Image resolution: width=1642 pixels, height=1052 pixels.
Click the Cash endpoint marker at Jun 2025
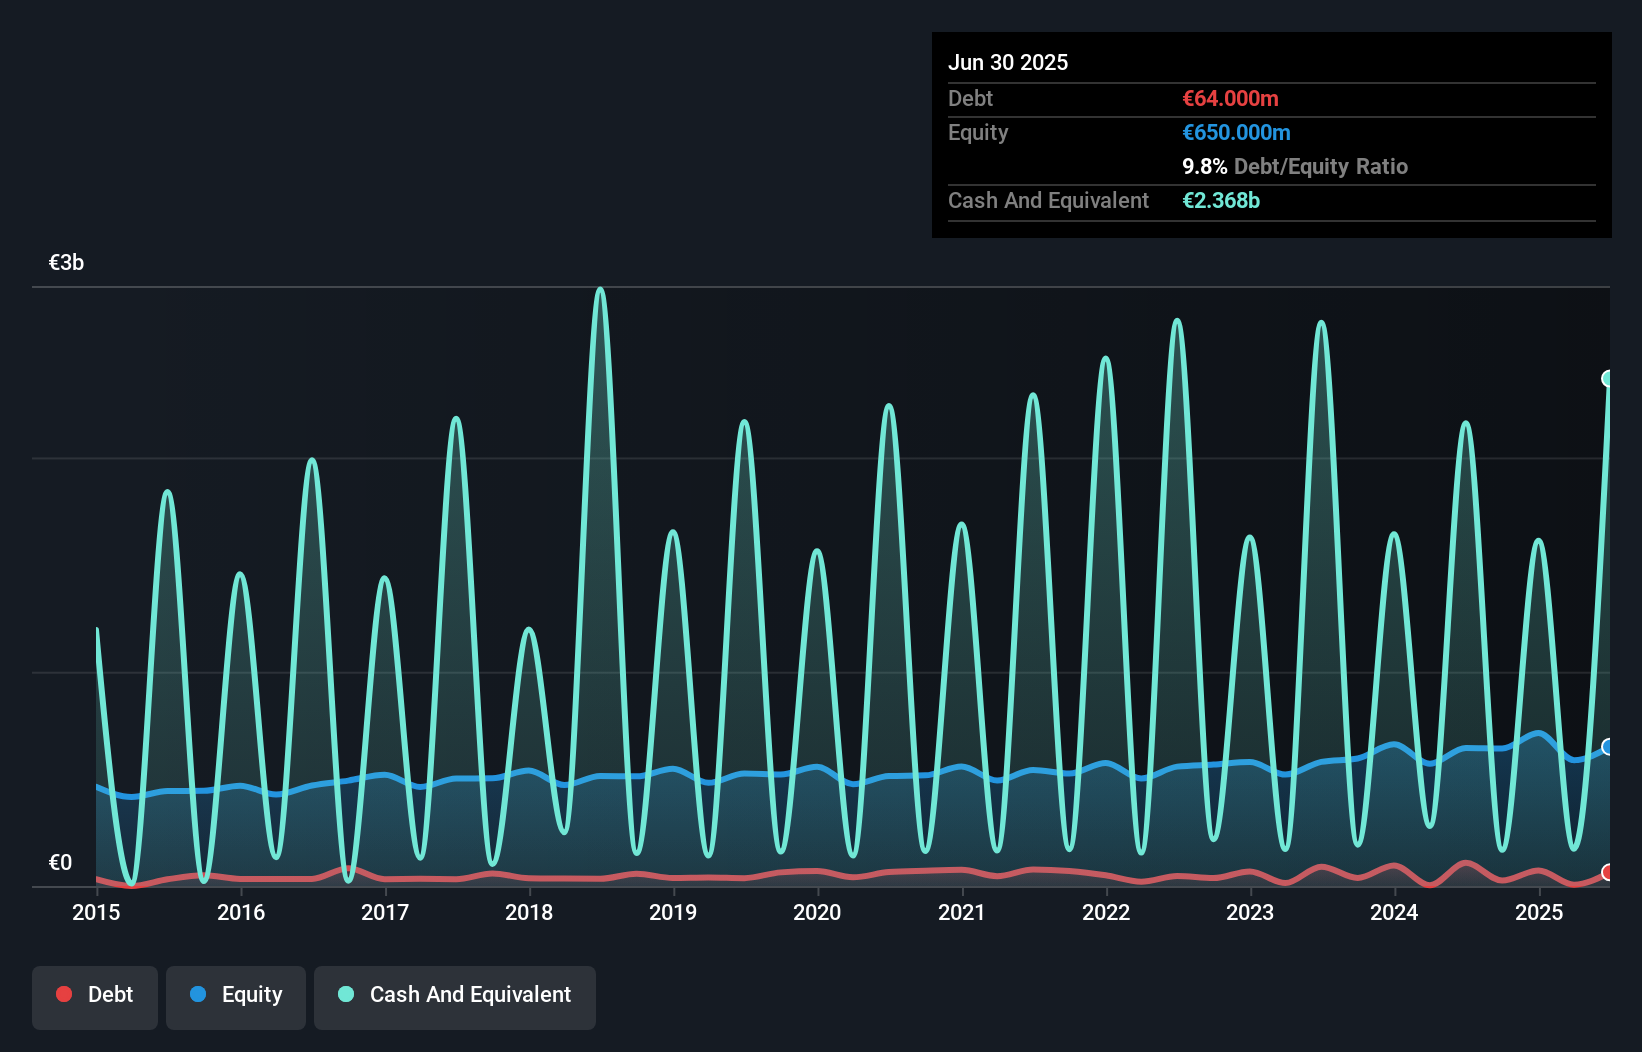[x=1608, y=378]
